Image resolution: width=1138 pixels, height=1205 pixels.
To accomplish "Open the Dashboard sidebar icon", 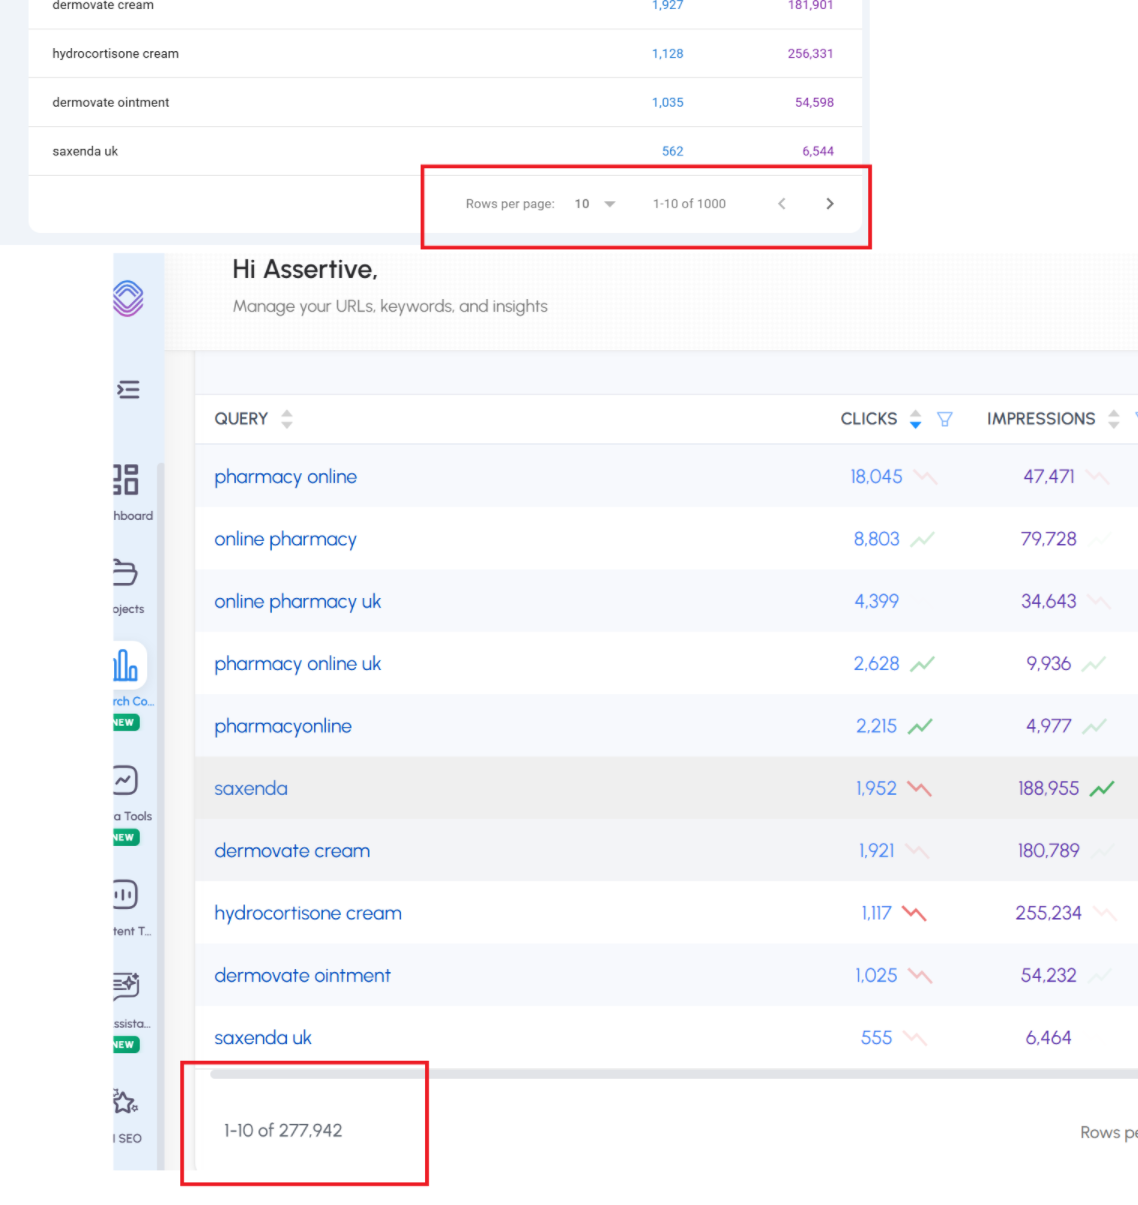I will click(126, 480).
